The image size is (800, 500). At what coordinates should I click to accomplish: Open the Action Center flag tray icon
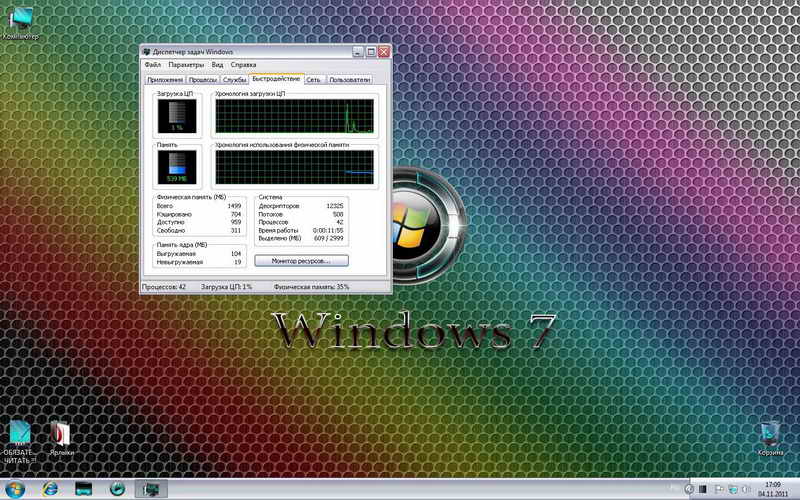click(x=718, y=490)
